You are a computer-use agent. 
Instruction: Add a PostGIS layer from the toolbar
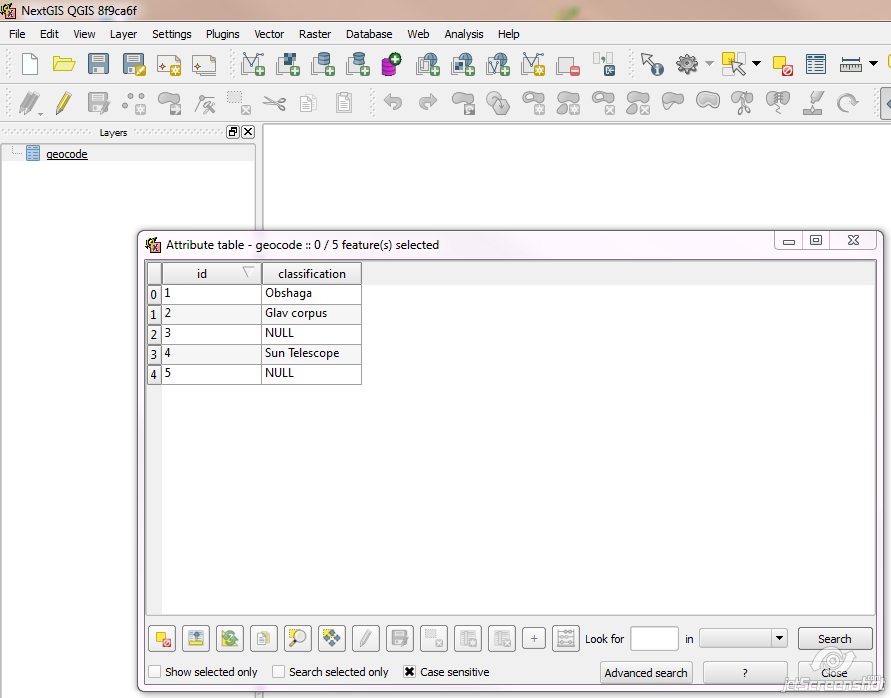click(x=323, y=64)
